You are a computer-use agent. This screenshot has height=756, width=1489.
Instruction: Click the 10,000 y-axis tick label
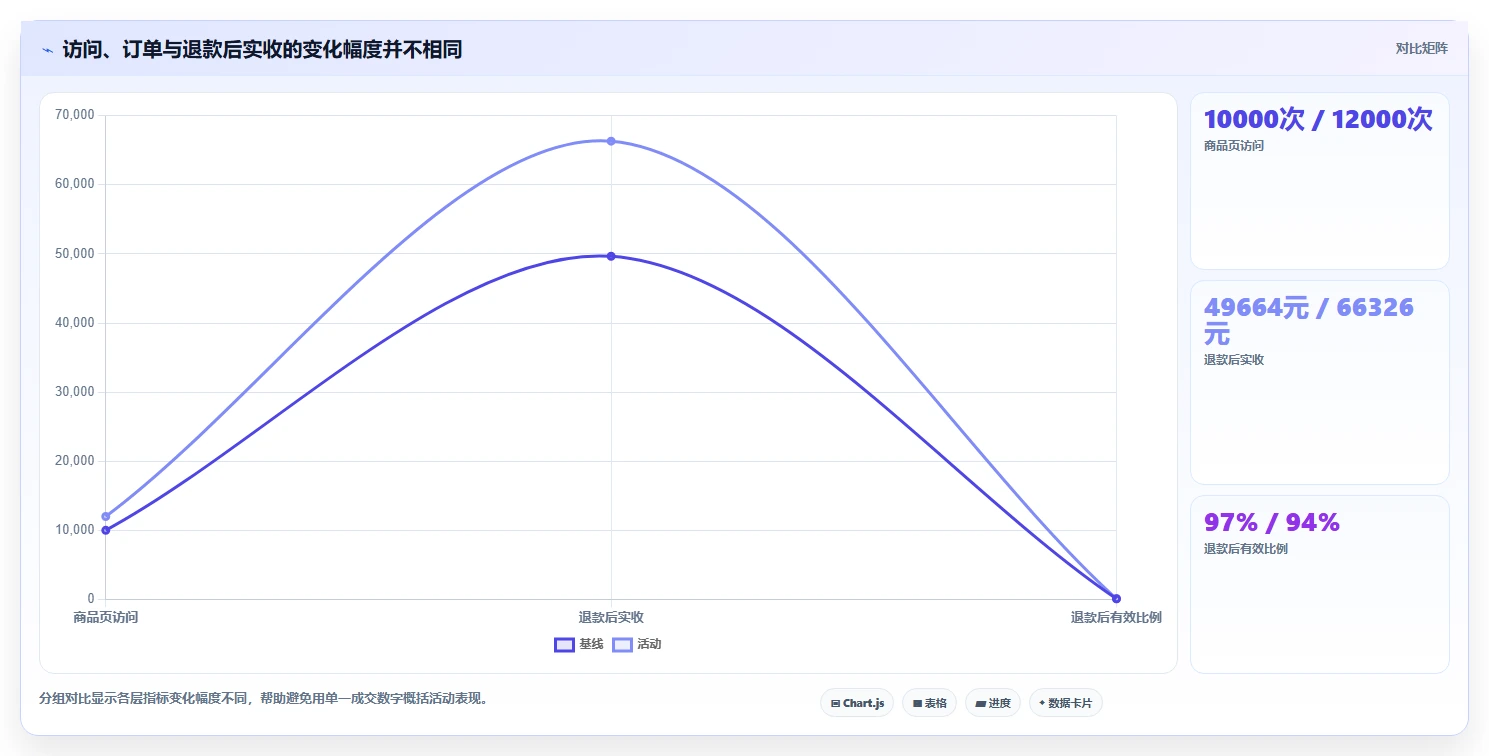[75, 530]
